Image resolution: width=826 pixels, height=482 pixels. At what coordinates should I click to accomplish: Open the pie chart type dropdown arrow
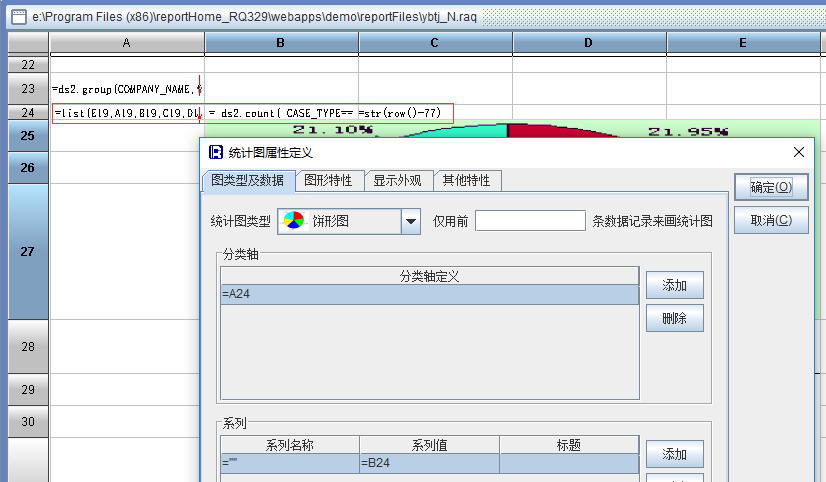click(410, 221)
